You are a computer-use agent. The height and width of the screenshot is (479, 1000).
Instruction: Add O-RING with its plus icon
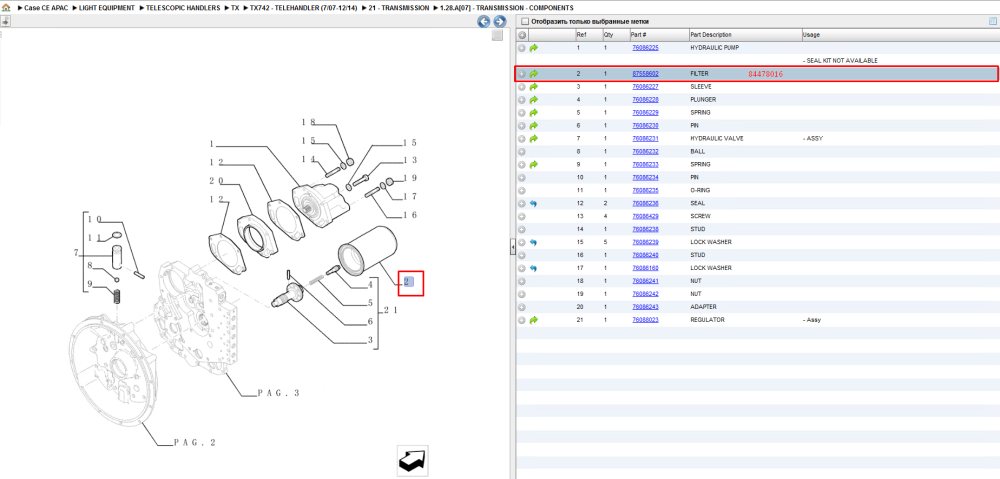click(x=522, y=190)
